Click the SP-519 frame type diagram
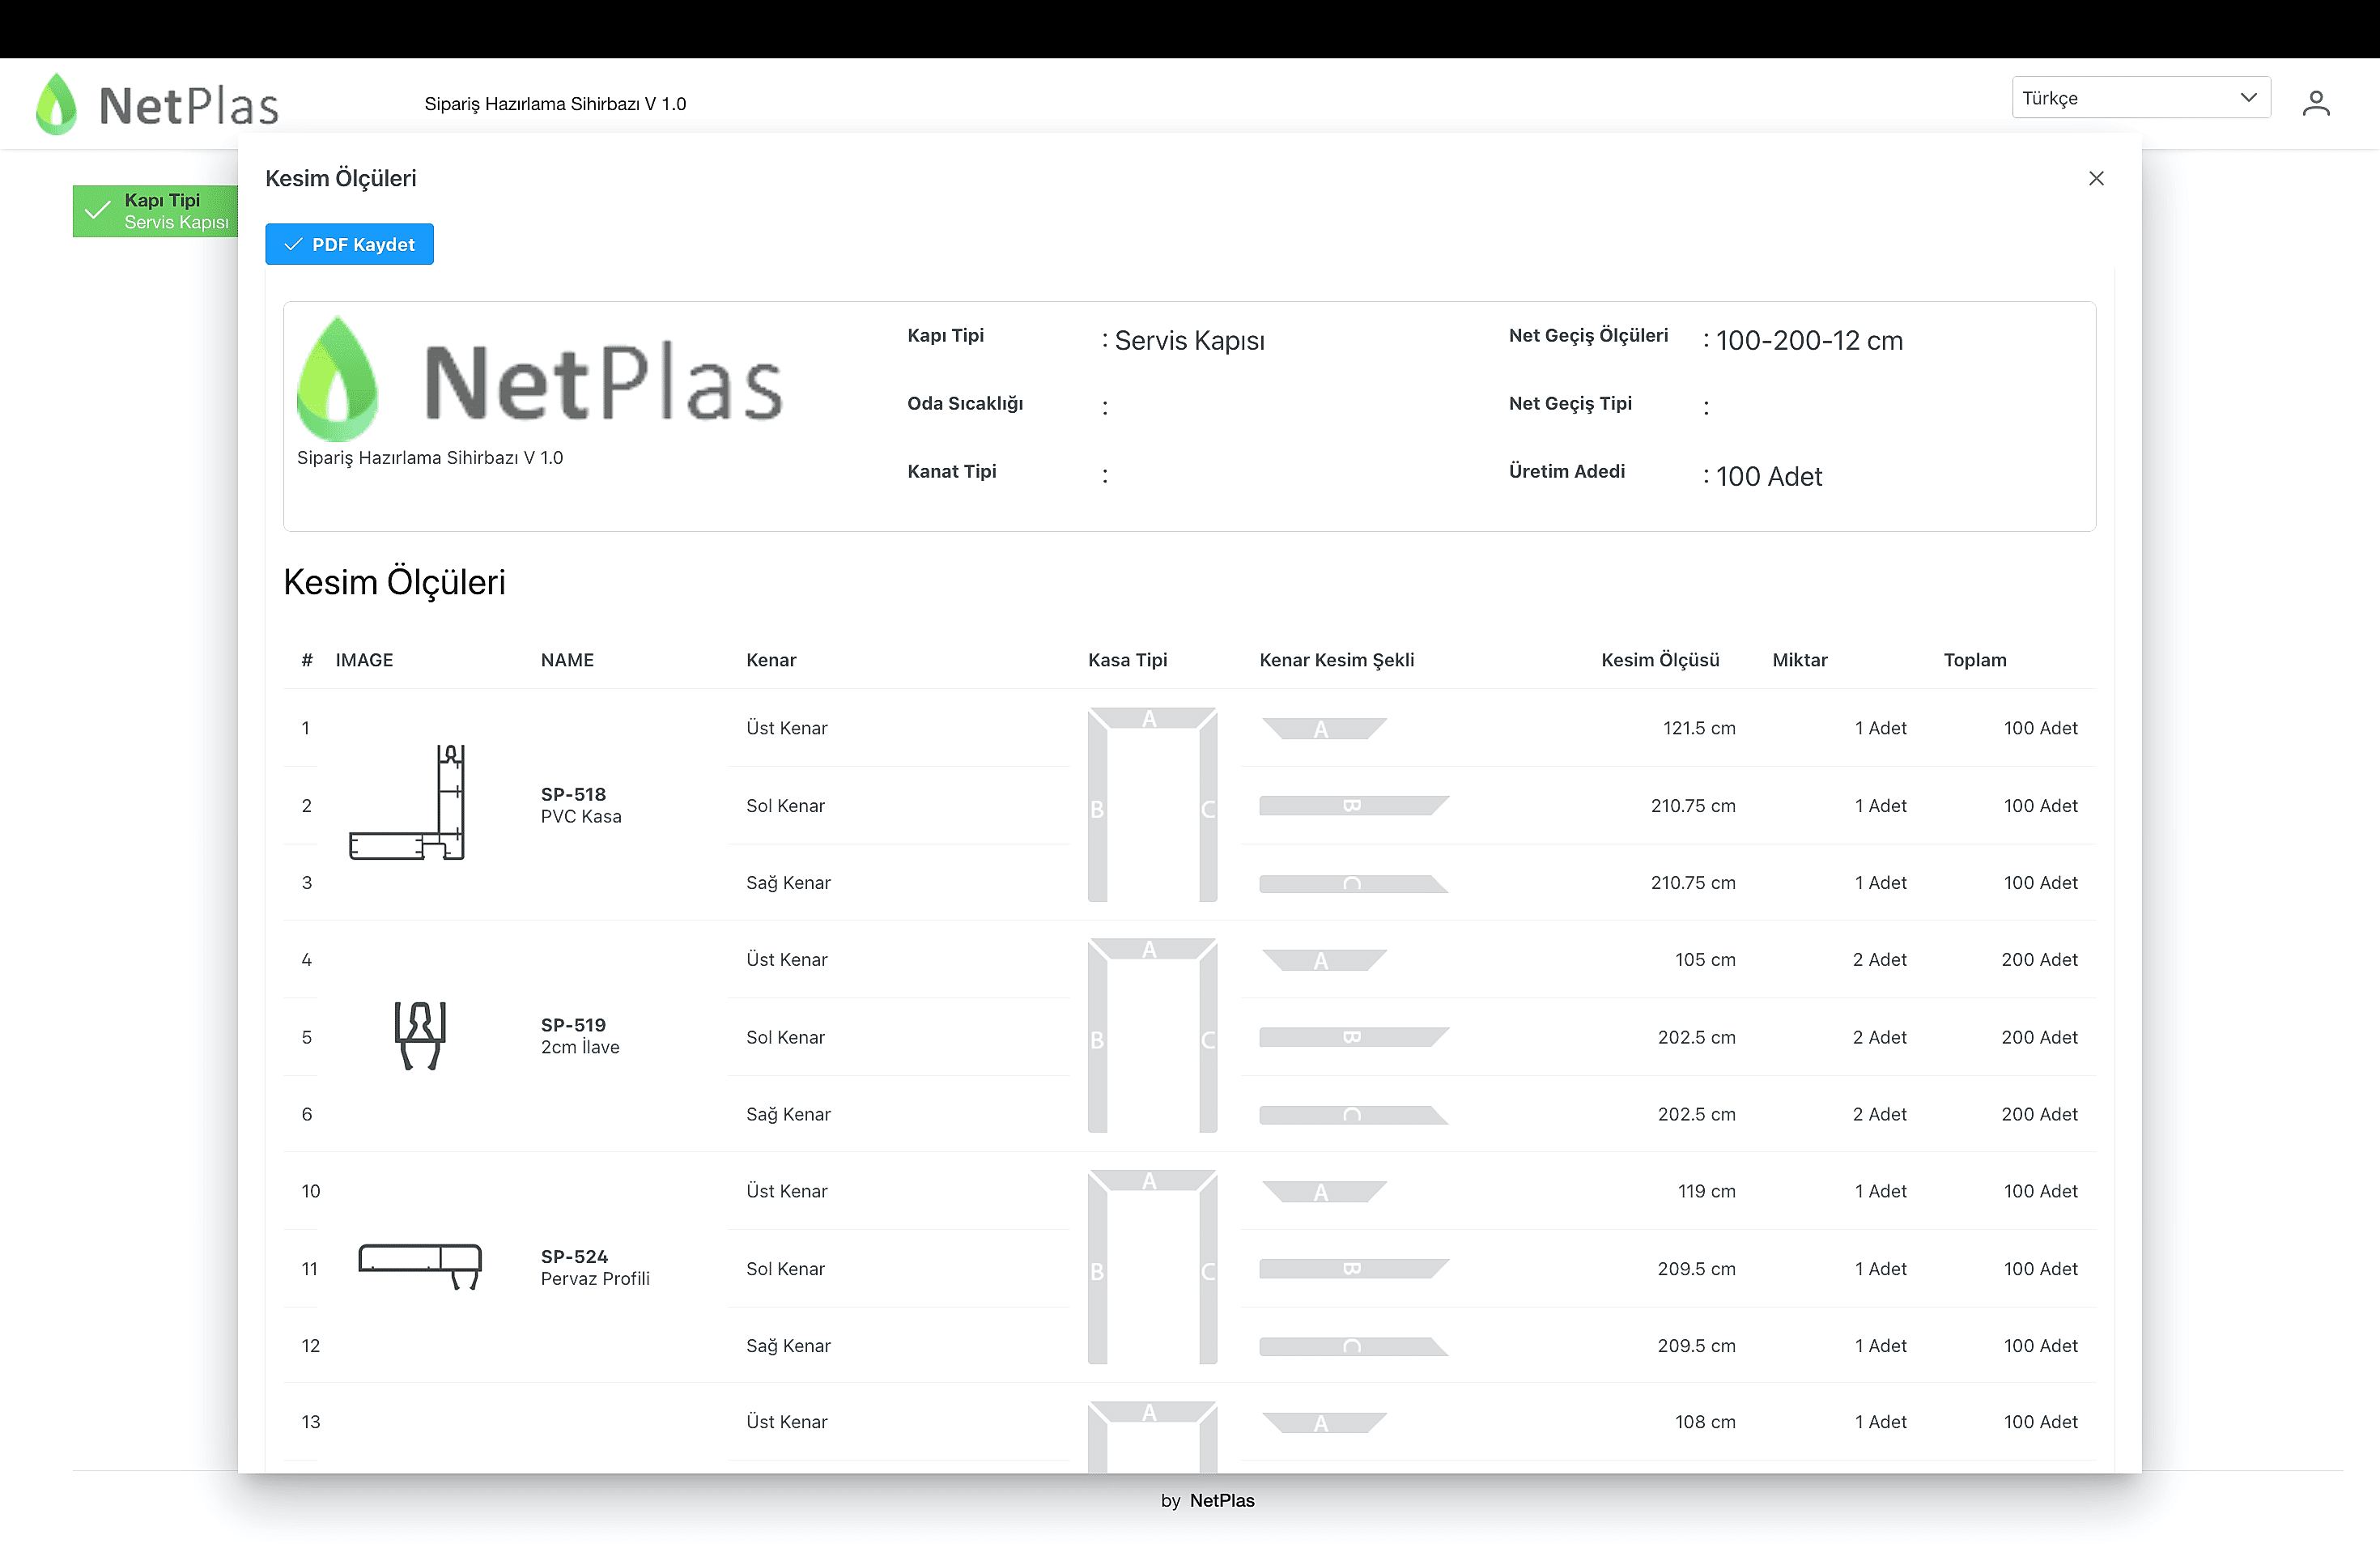2380x1548 pixels. pos(1152,1035)
